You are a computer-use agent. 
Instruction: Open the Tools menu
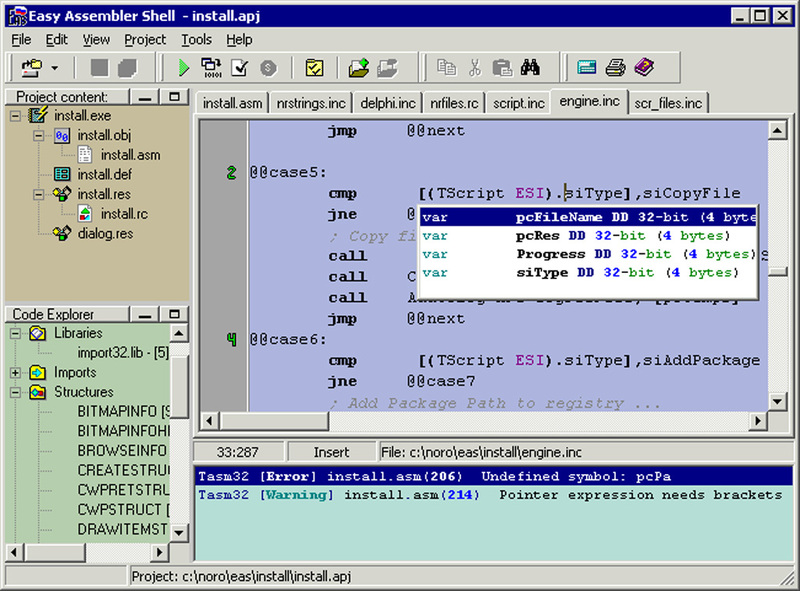[x=196, y=39]
